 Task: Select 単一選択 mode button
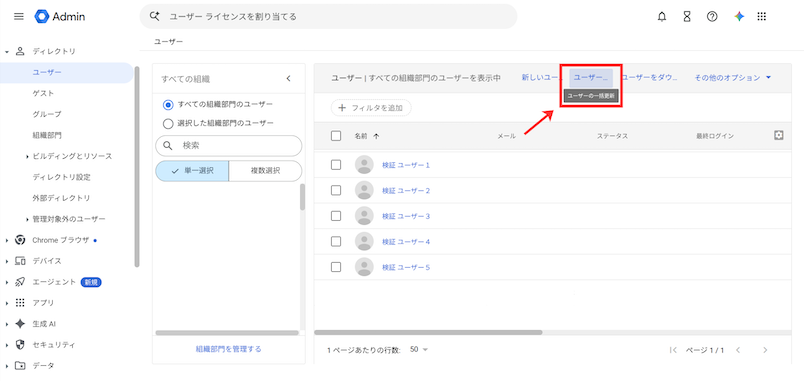pos(192,171)
